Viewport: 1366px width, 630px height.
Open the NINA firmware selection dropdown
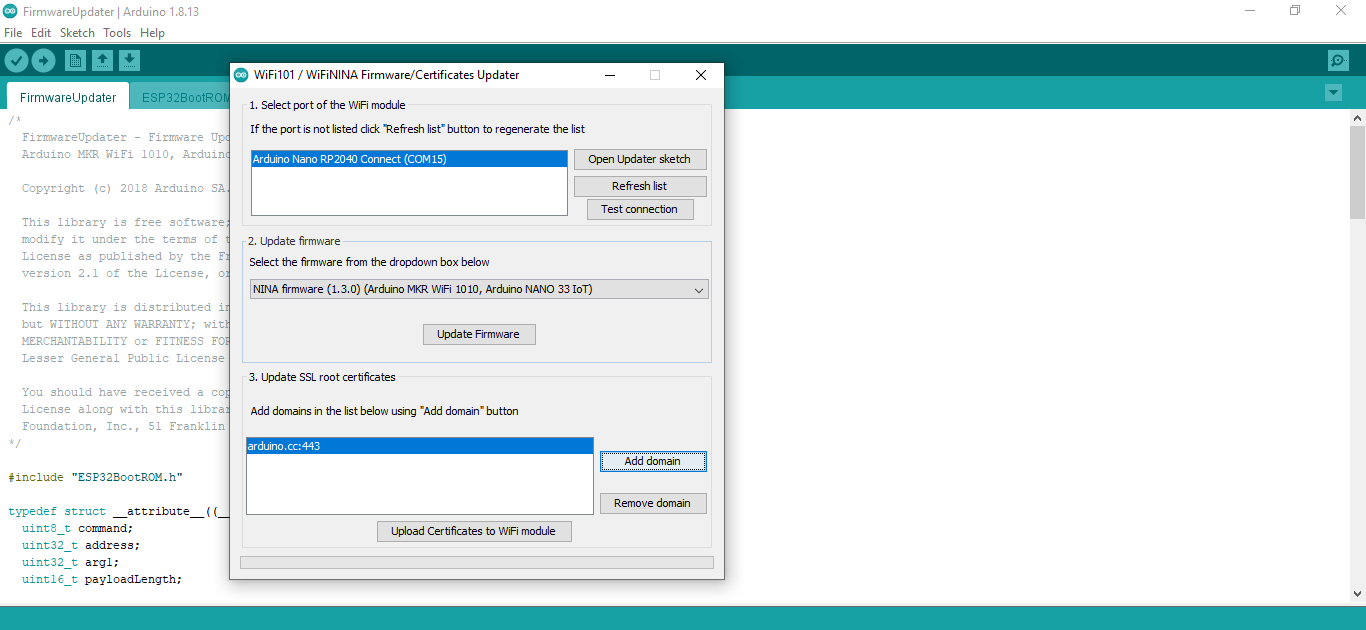(x=479, y=290)
